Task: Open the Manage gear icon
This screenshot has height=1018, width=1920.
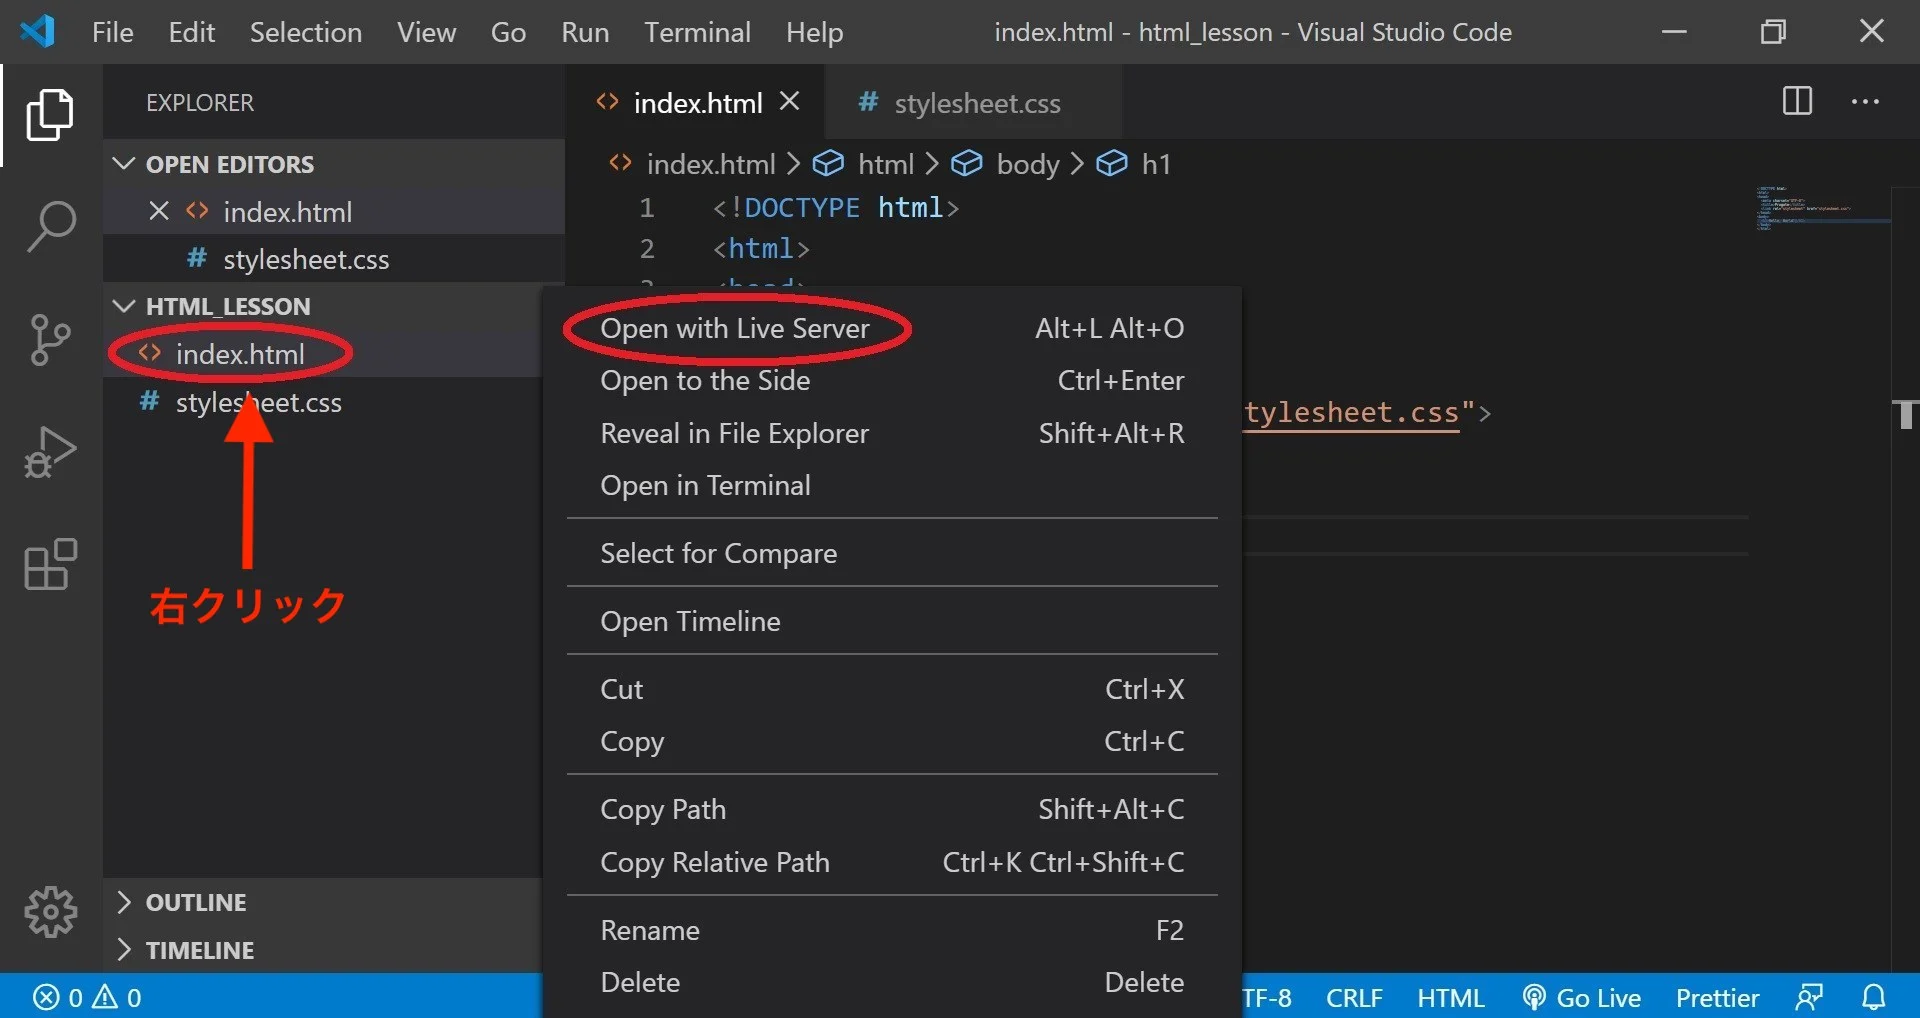Action: [x=49, y=911]
